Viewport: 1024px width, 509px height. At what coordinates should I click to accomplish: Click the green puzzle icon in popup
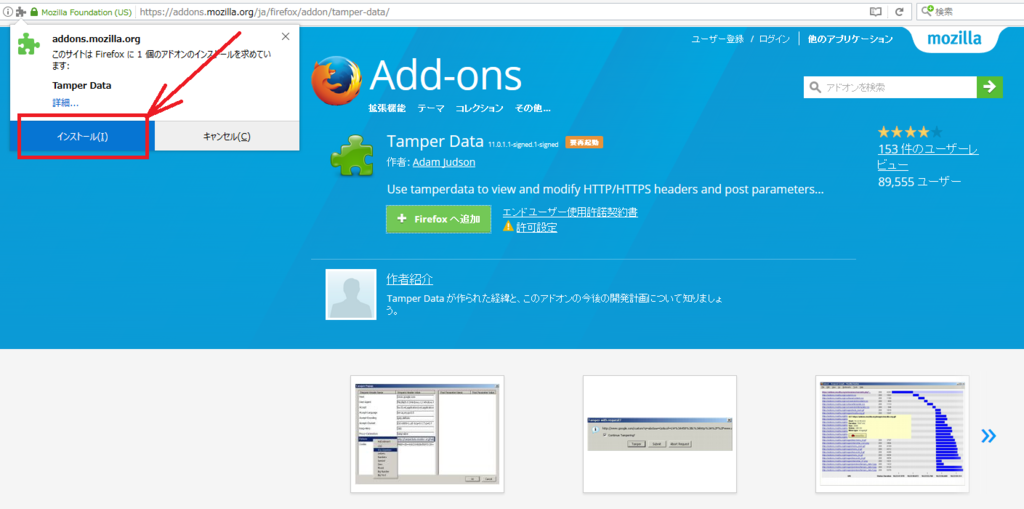click(x=29, y=44)
